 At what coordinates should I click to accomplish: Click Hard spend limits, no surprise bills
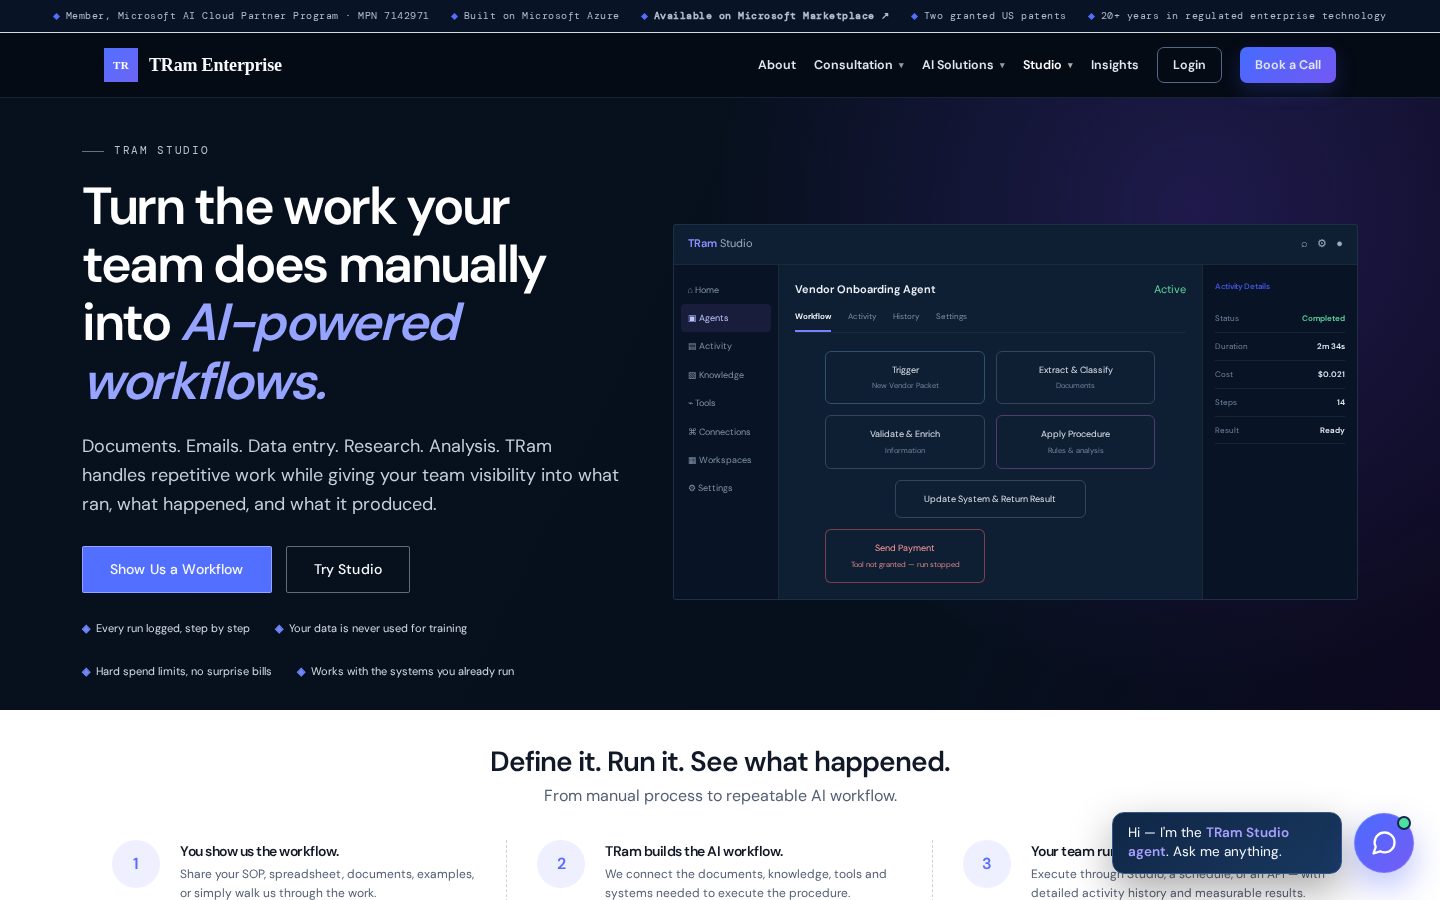click(177, 672)
